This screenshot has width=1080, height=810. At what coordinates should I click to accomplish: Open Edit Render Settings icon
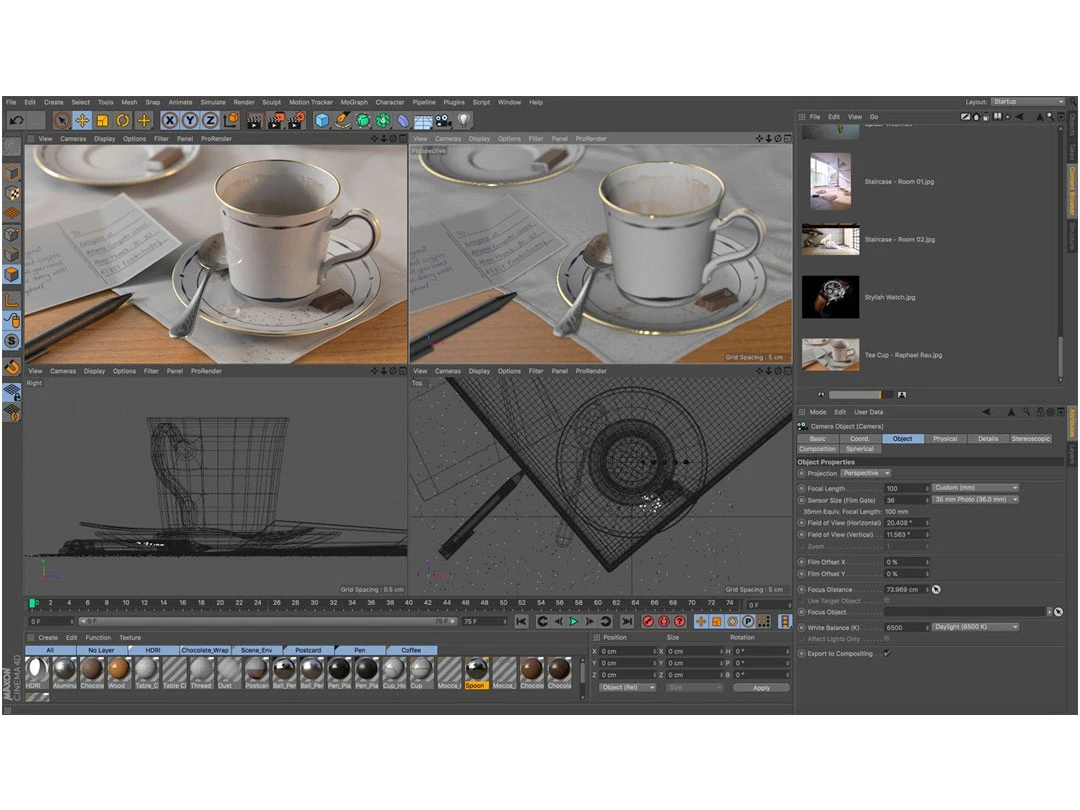[296, 121]
